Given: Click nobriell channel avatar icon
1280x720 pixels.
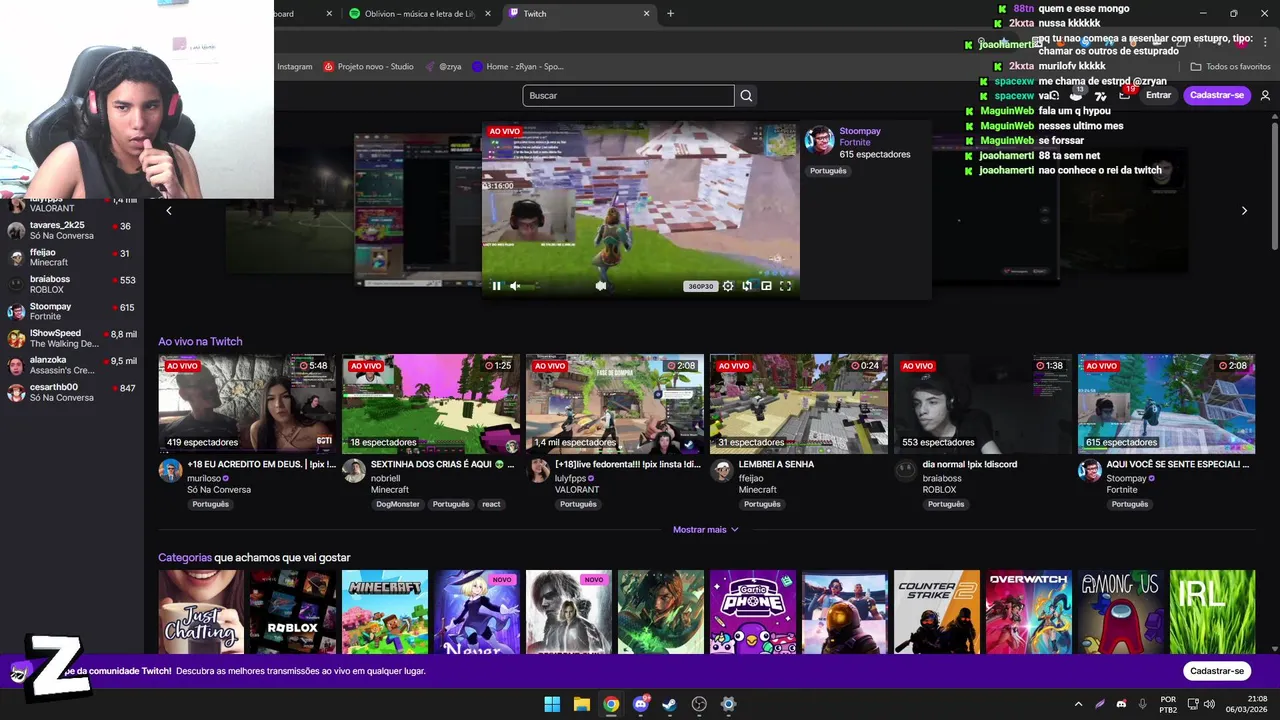Looking at the screenshot, I should [x=354, y=471].
